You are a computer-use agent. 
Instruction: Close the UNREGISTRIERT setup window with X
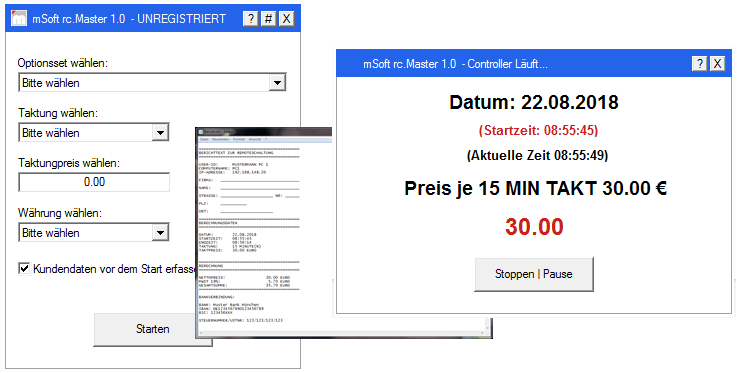click(x=286, y=19)
